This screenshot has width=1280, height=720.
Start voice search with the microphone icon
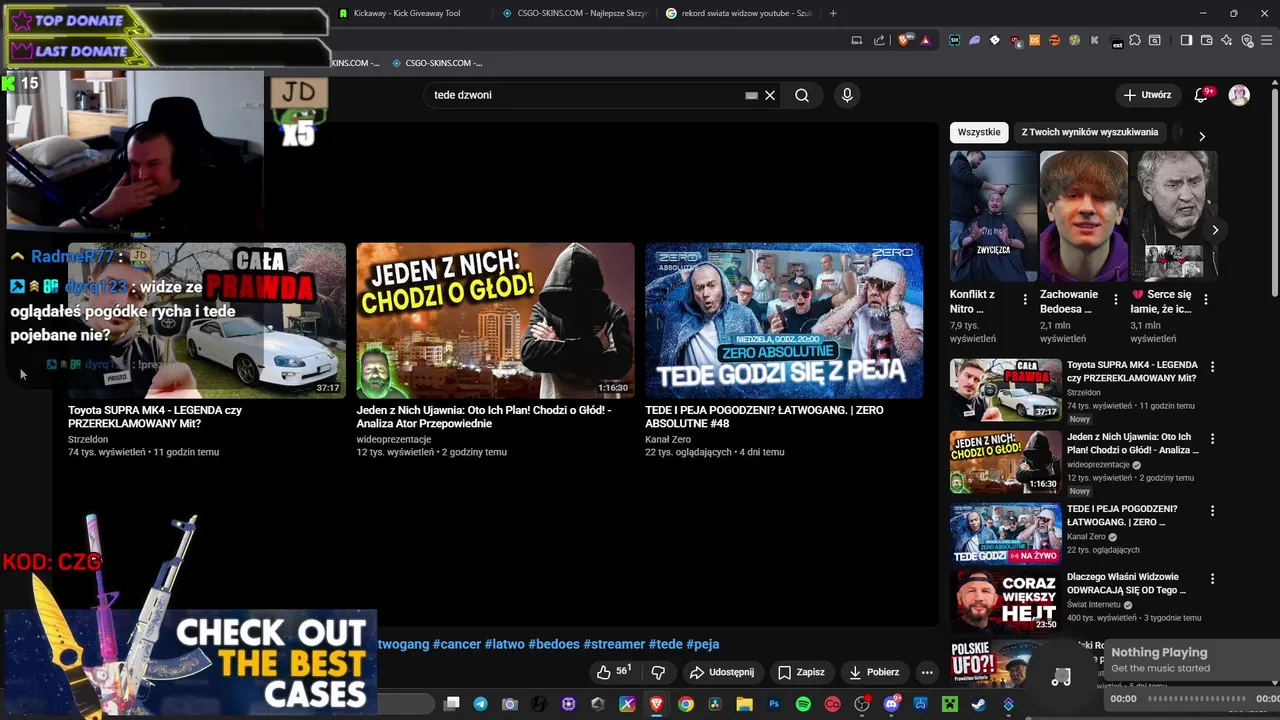coord(847,95)
